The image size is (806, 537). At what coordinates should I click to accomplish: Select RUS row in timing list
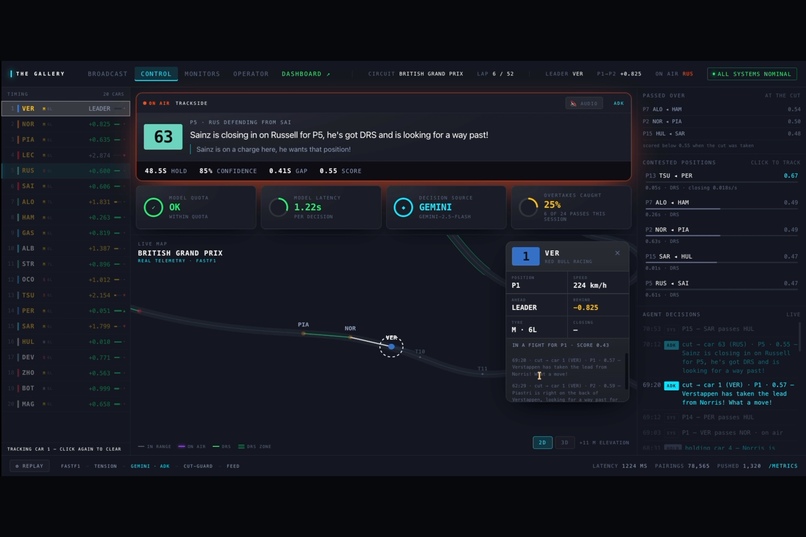pyautogui.click(x=65, y=171)
